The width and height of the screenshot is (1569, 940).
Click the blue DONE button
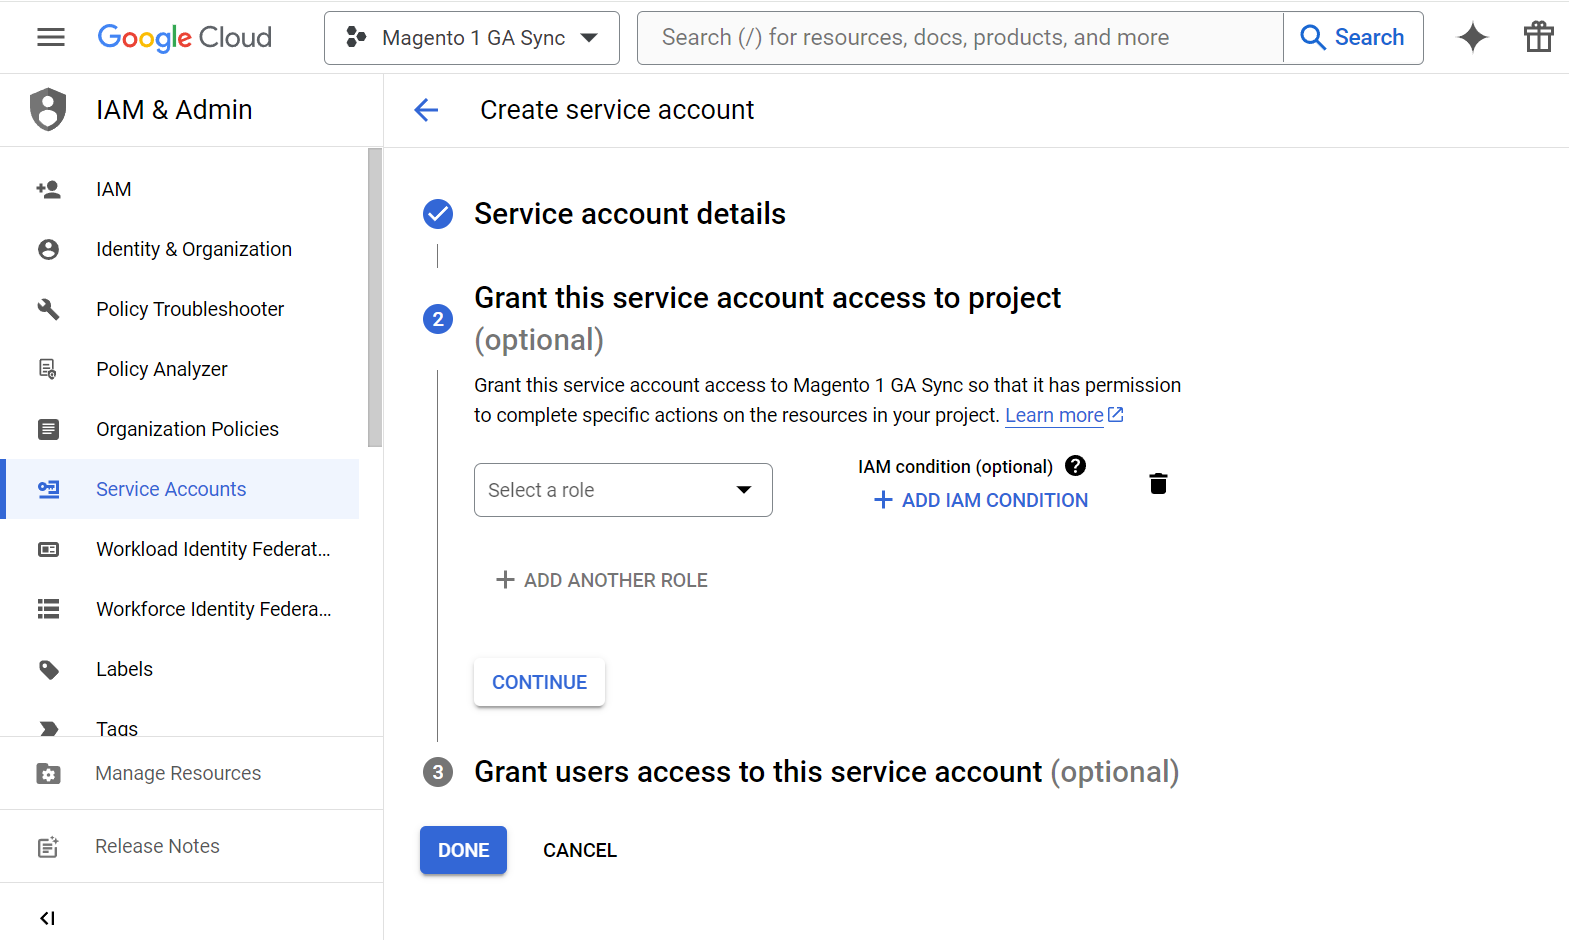[x=463, y=850]
